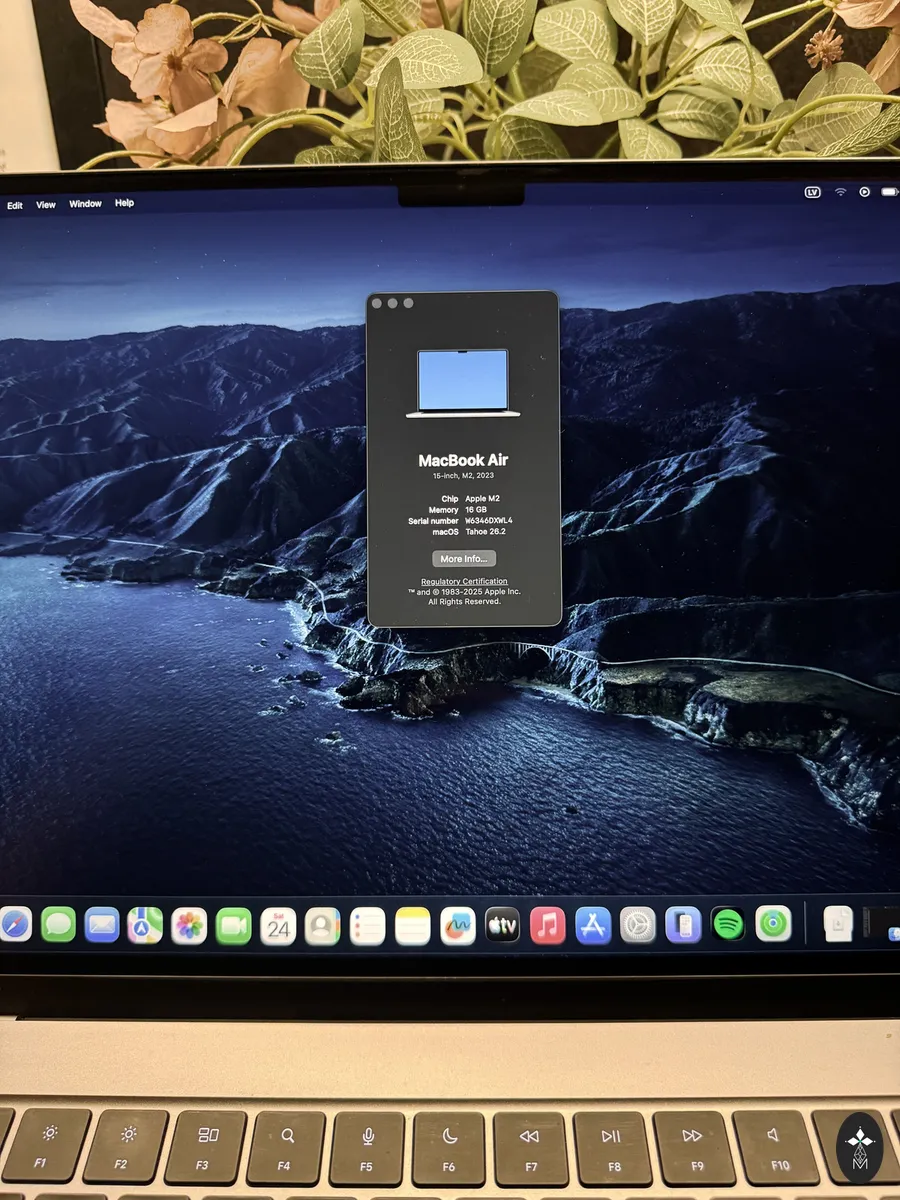Launch Contacts from the Dock
900x1200 pixels.
coord(322,926)
